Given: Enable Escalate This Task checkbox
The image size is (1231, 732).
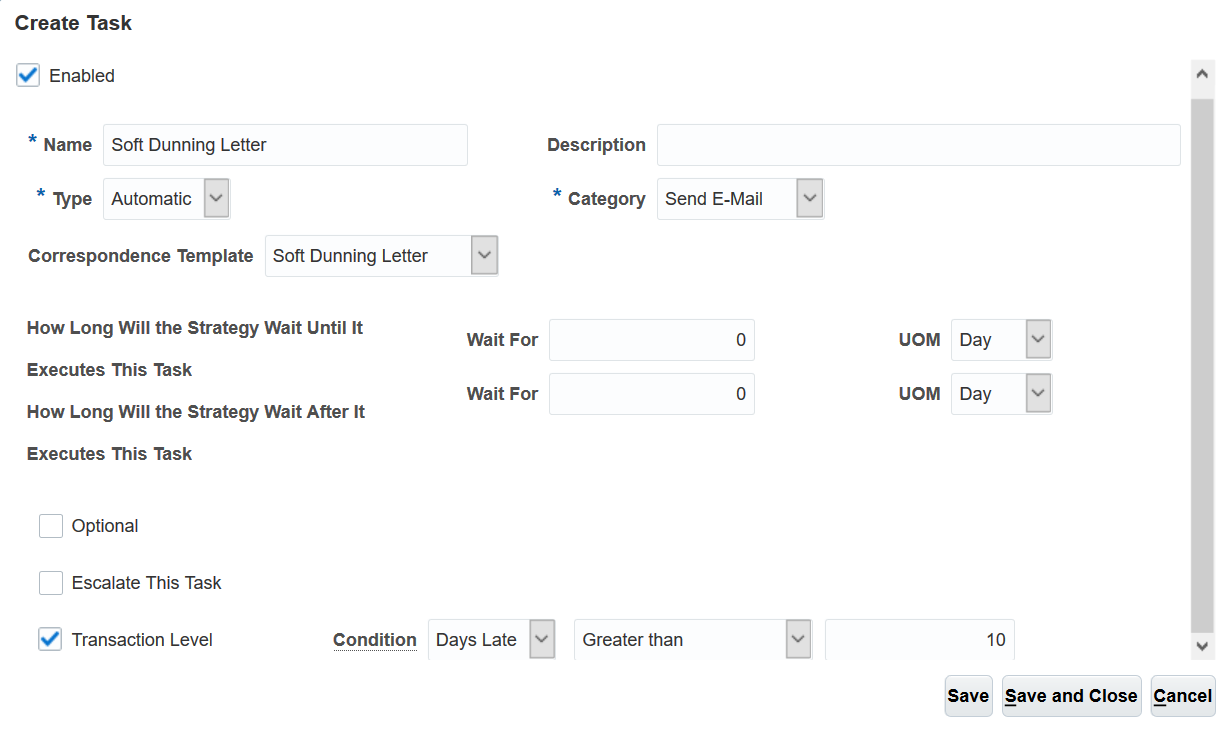Looking at the screenshot, I should tap(51, 583).
